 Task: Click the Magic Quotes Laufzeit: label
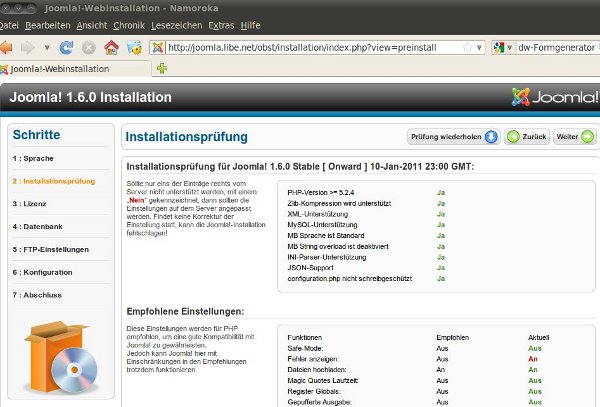(x=323, y=381)
